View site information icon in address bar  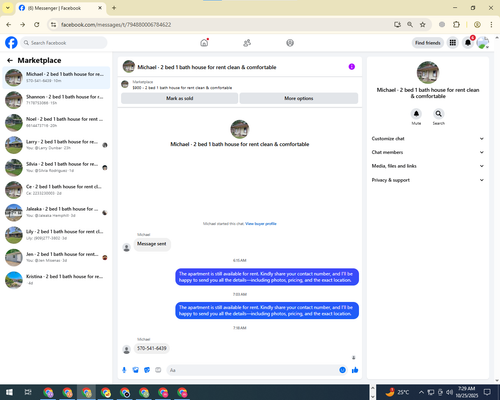[53, 25]
